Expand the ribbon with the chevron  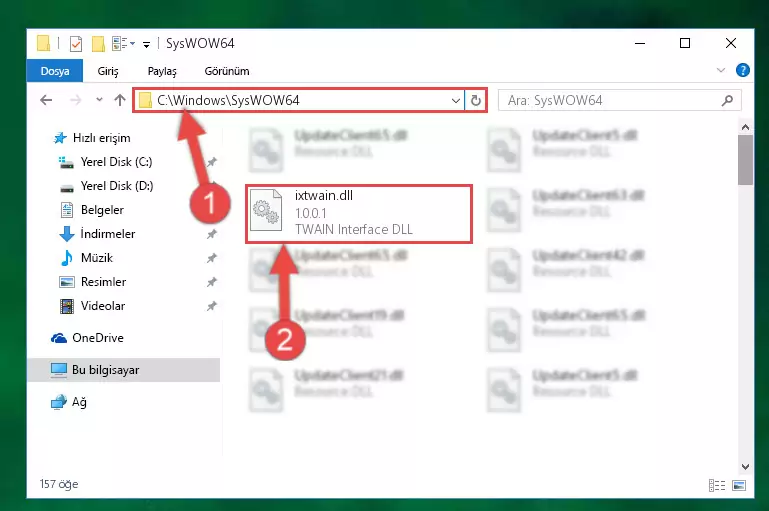click(720, 70)
